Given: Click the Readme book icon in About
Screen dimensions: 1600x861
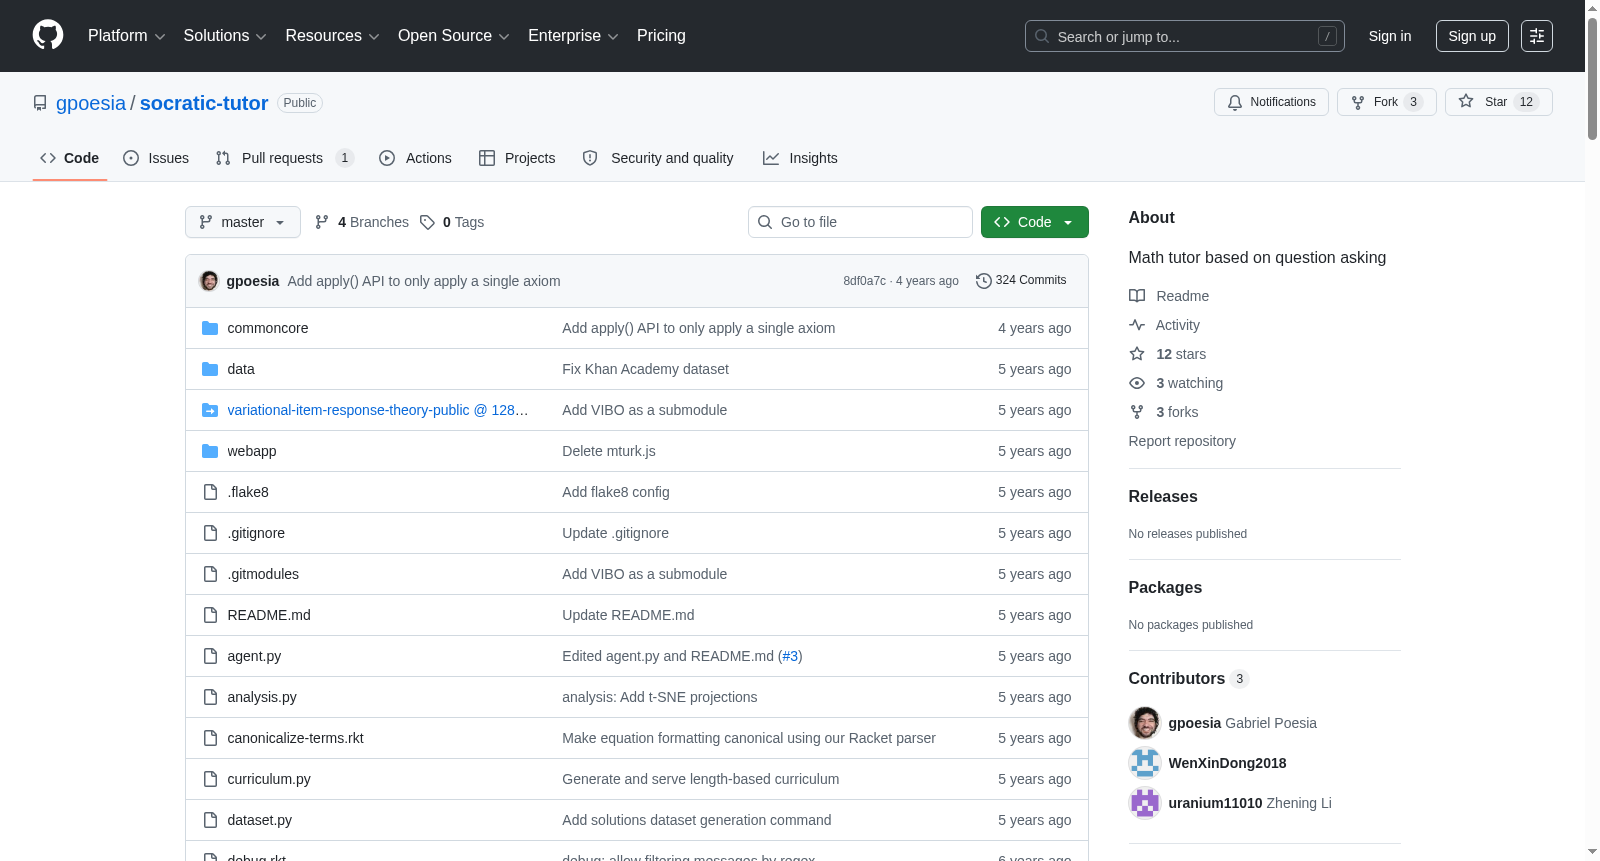Looking at the screenshot, I should coord(1137,296).
